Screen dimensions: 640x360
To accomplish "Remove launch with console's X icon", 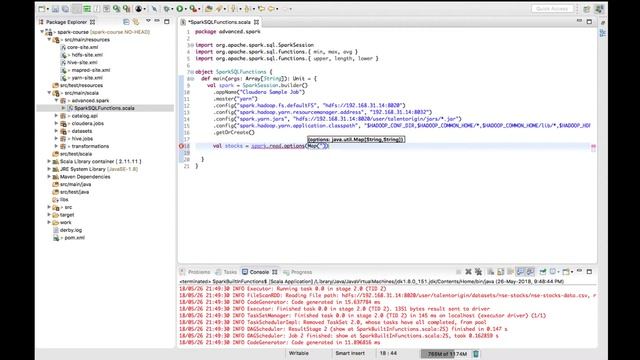I will pyautogui.click(x=468, y=272).
